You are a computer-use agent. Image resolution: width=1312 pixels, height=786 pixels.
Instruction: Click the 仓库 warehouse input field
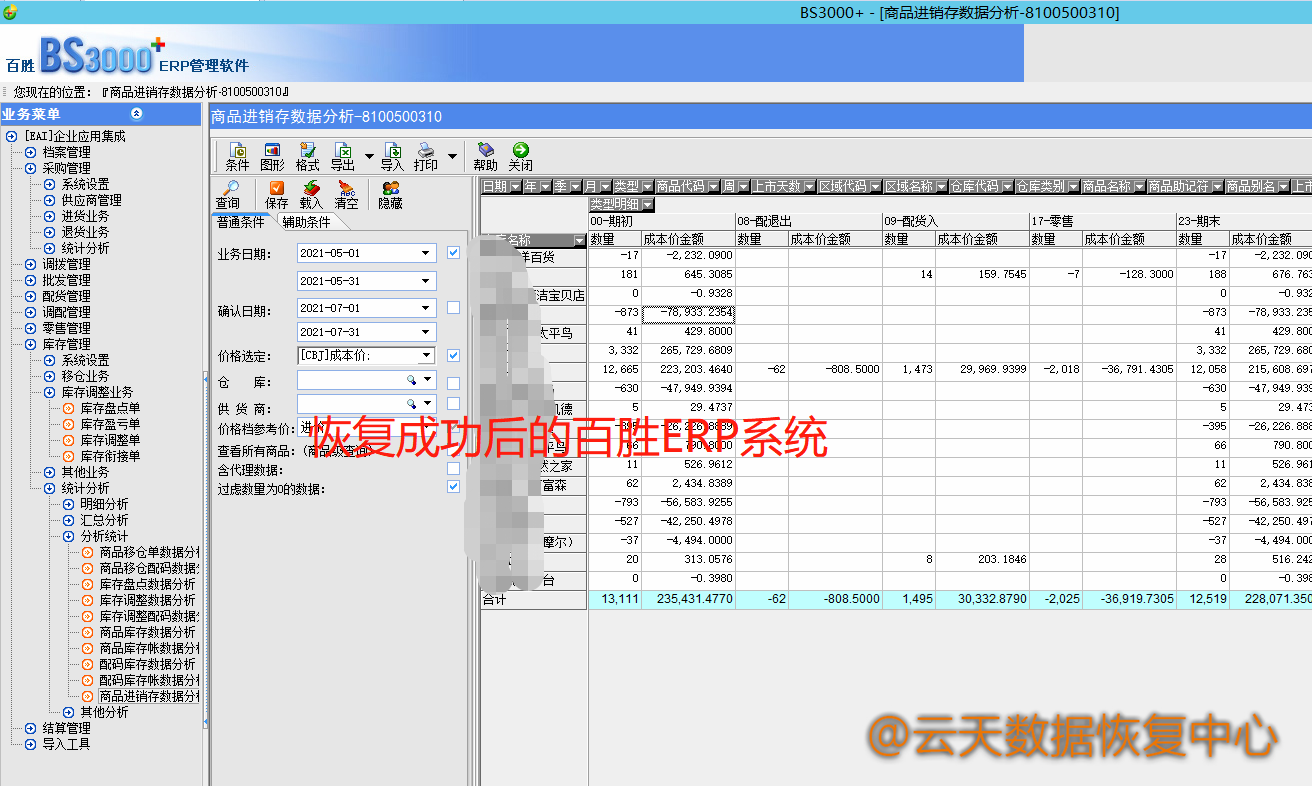coord(351,380)
